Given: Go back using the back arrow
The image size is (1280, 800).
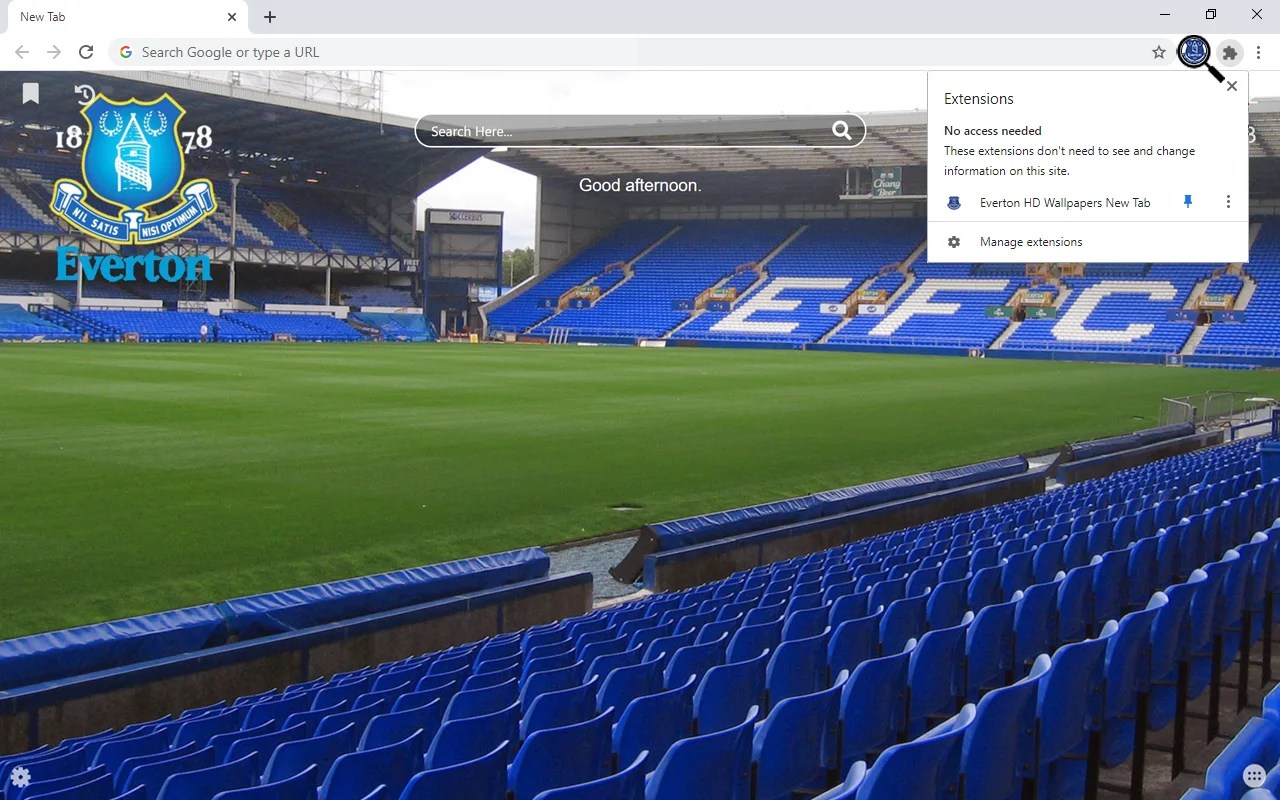Looking at the screenshot, I should pyautogui.click(x=21, y=52).
